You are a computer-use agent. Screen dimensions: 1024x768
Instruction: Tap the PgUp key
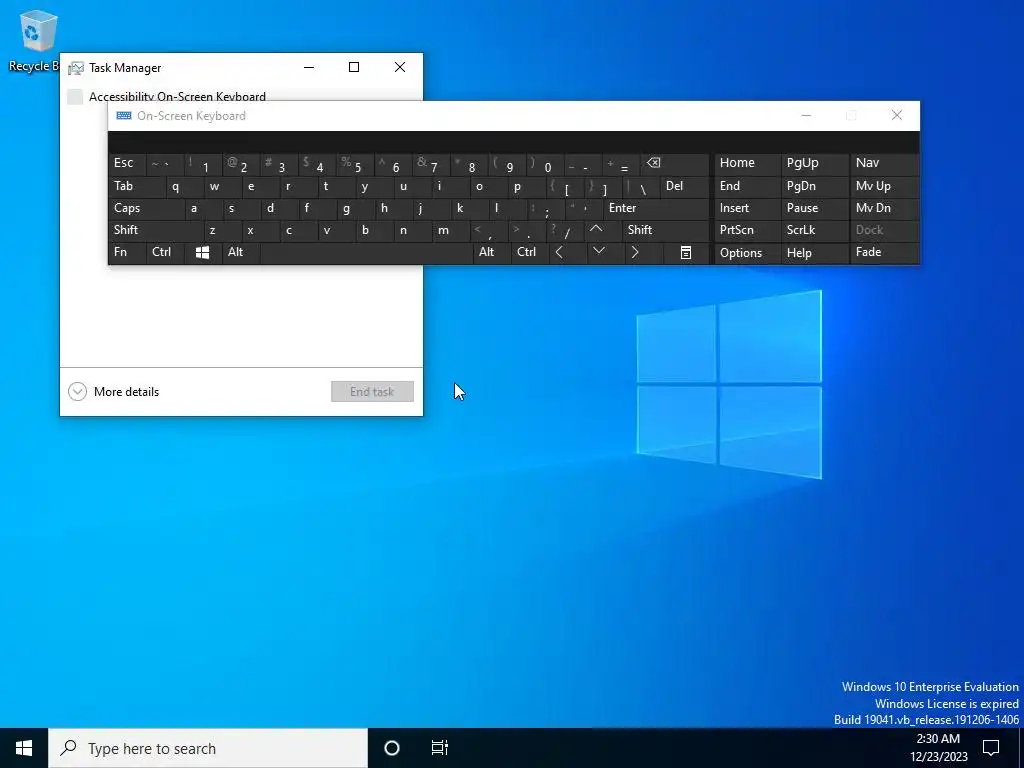814,163
